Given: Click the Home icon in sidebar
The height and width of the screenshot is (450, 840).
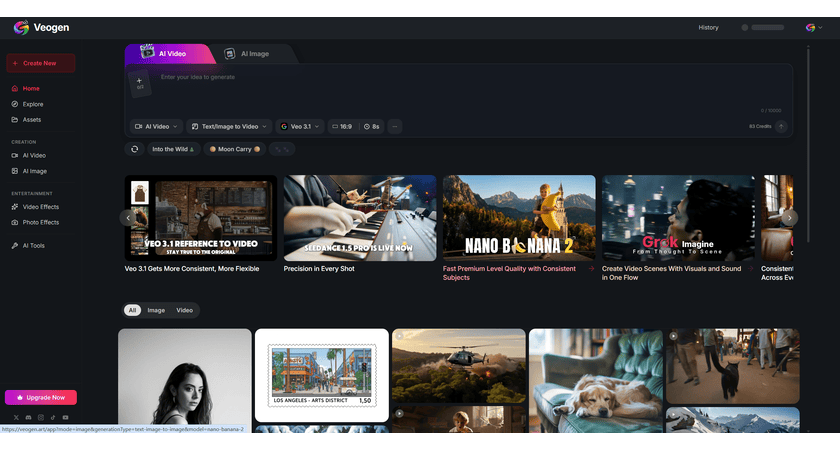Looking at the screenshot, I should coord(15,88).
